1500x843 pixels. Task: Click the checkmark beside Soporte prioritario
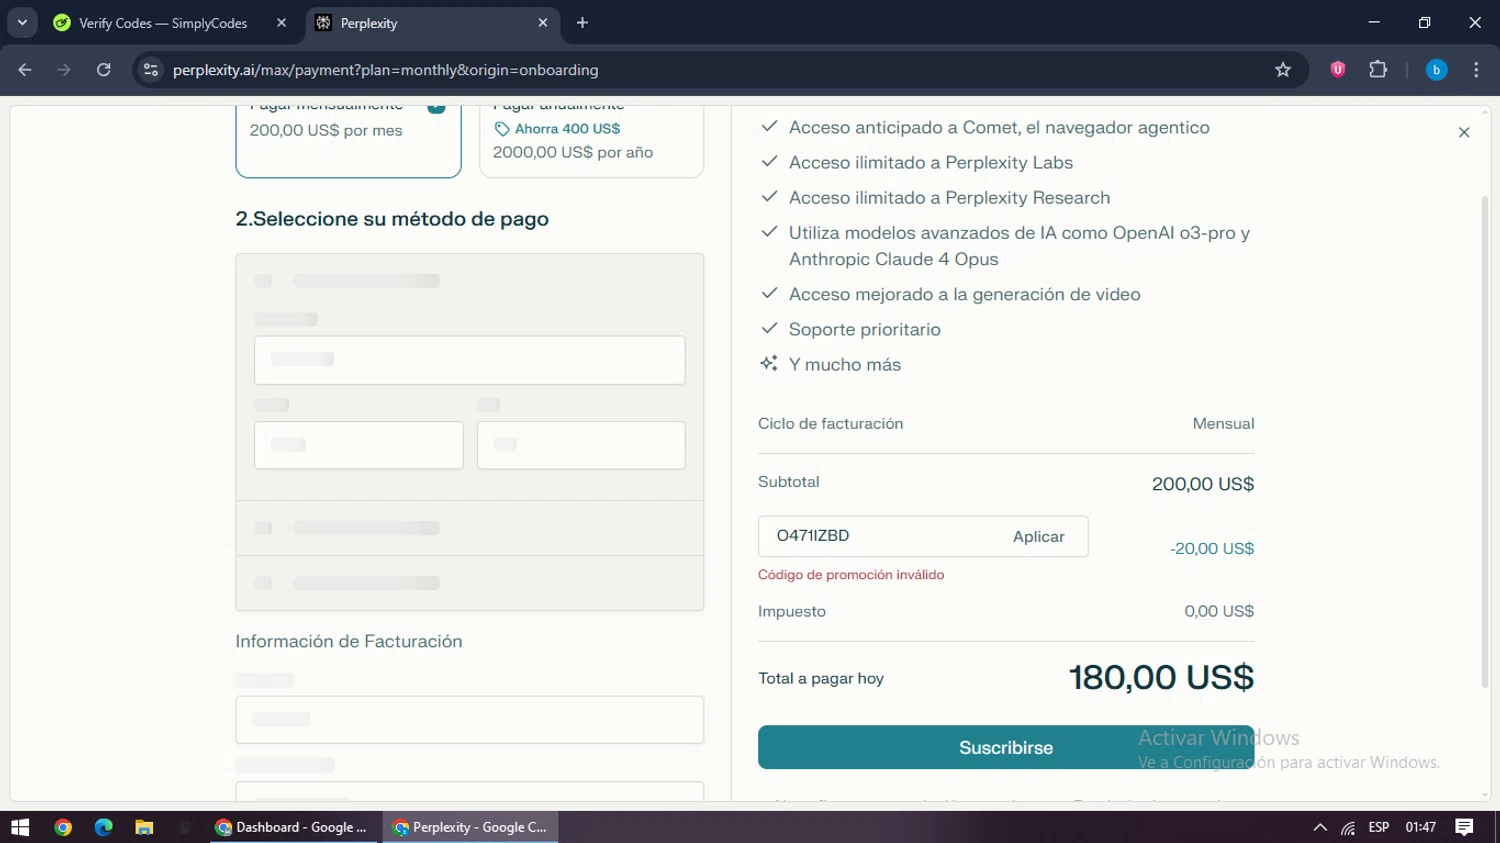pyautogui.click(x=769, y=328)
